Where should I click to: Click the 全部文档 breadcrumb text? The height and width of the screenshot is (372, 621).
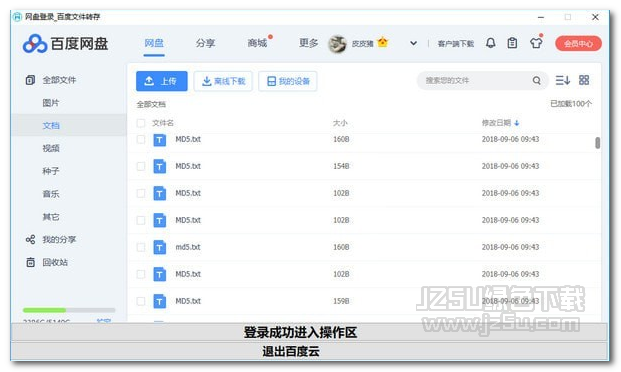151,104
